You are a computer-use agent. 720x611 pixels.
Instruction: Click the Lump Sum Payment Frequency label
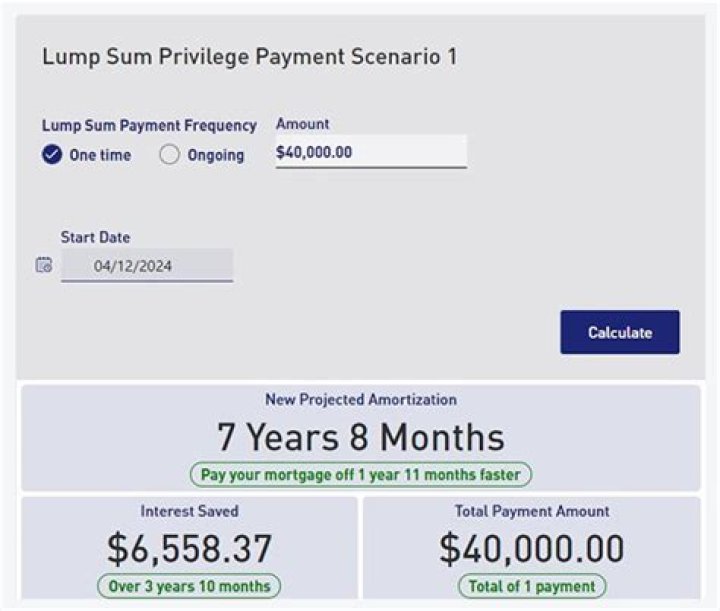click(x=149, y=125)
